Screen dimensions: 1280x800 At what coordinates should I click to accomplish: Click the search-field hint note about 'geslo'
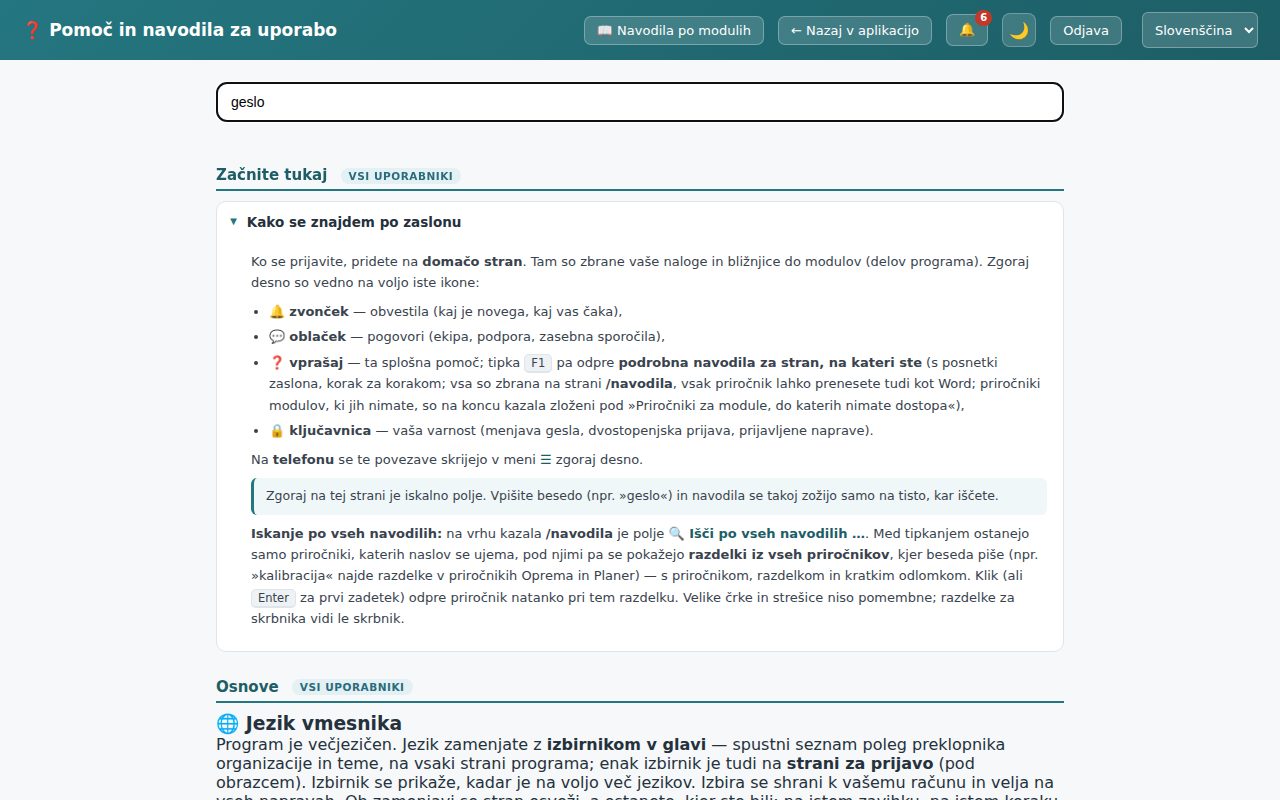[649, 496]
